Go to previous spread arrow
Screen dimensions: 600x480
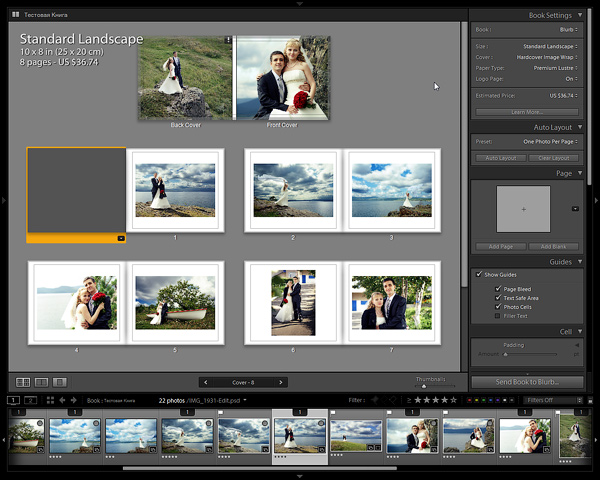point(205,382)
